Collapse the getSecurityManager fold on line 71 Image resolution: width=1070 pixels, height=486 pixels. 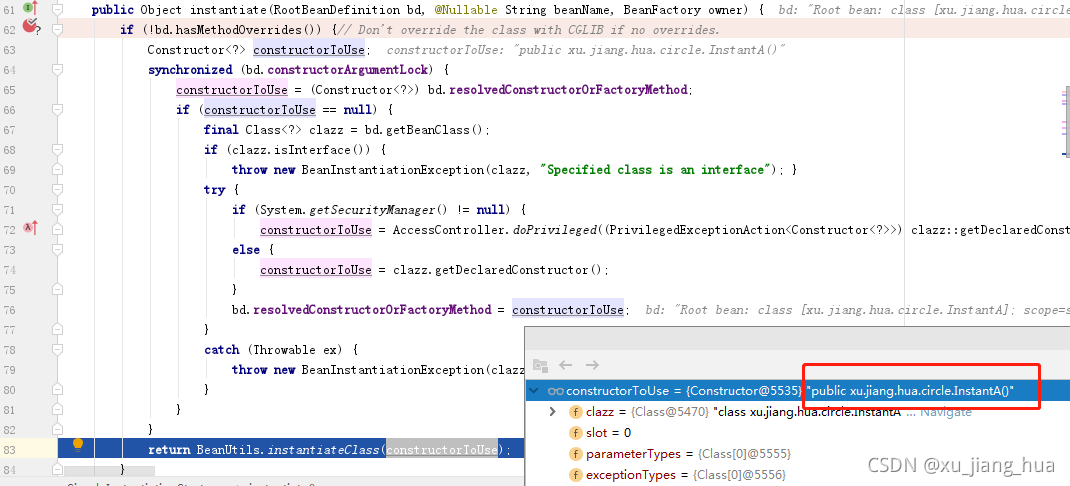pyautogui.click(x=57, y=210)
